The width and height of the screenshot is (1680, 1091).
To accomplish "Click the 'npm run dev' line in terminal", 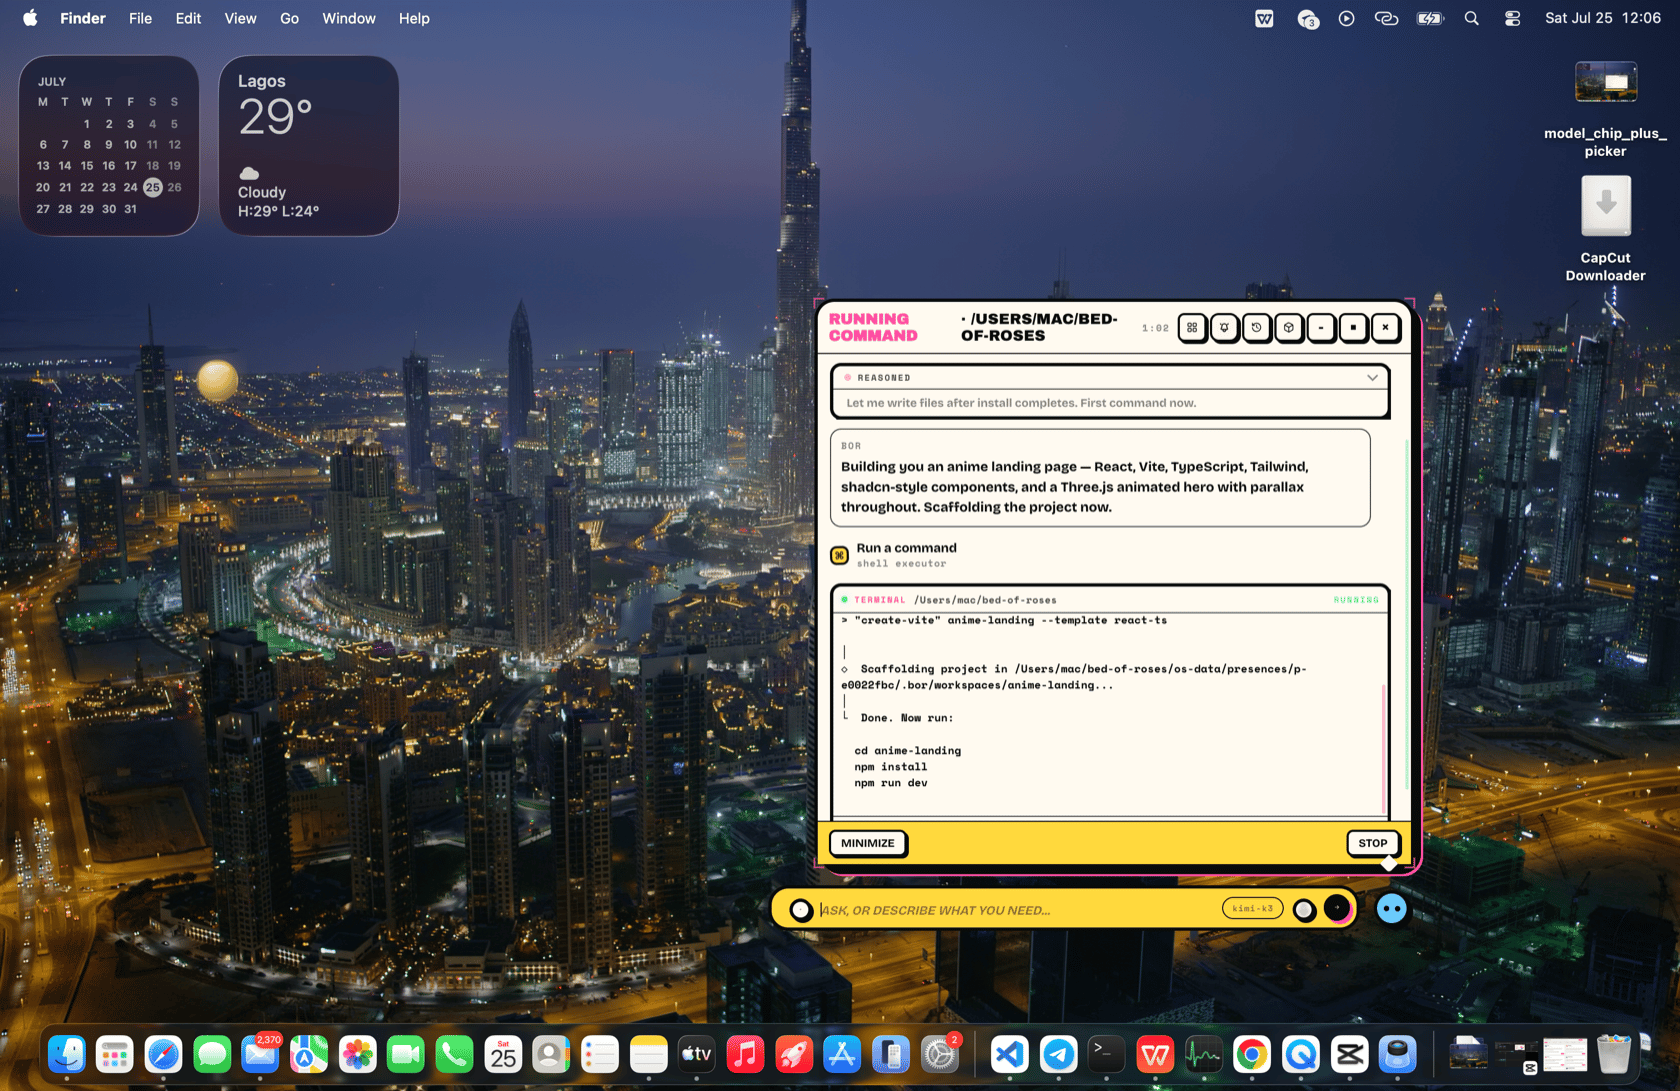I will coord(890,783).
